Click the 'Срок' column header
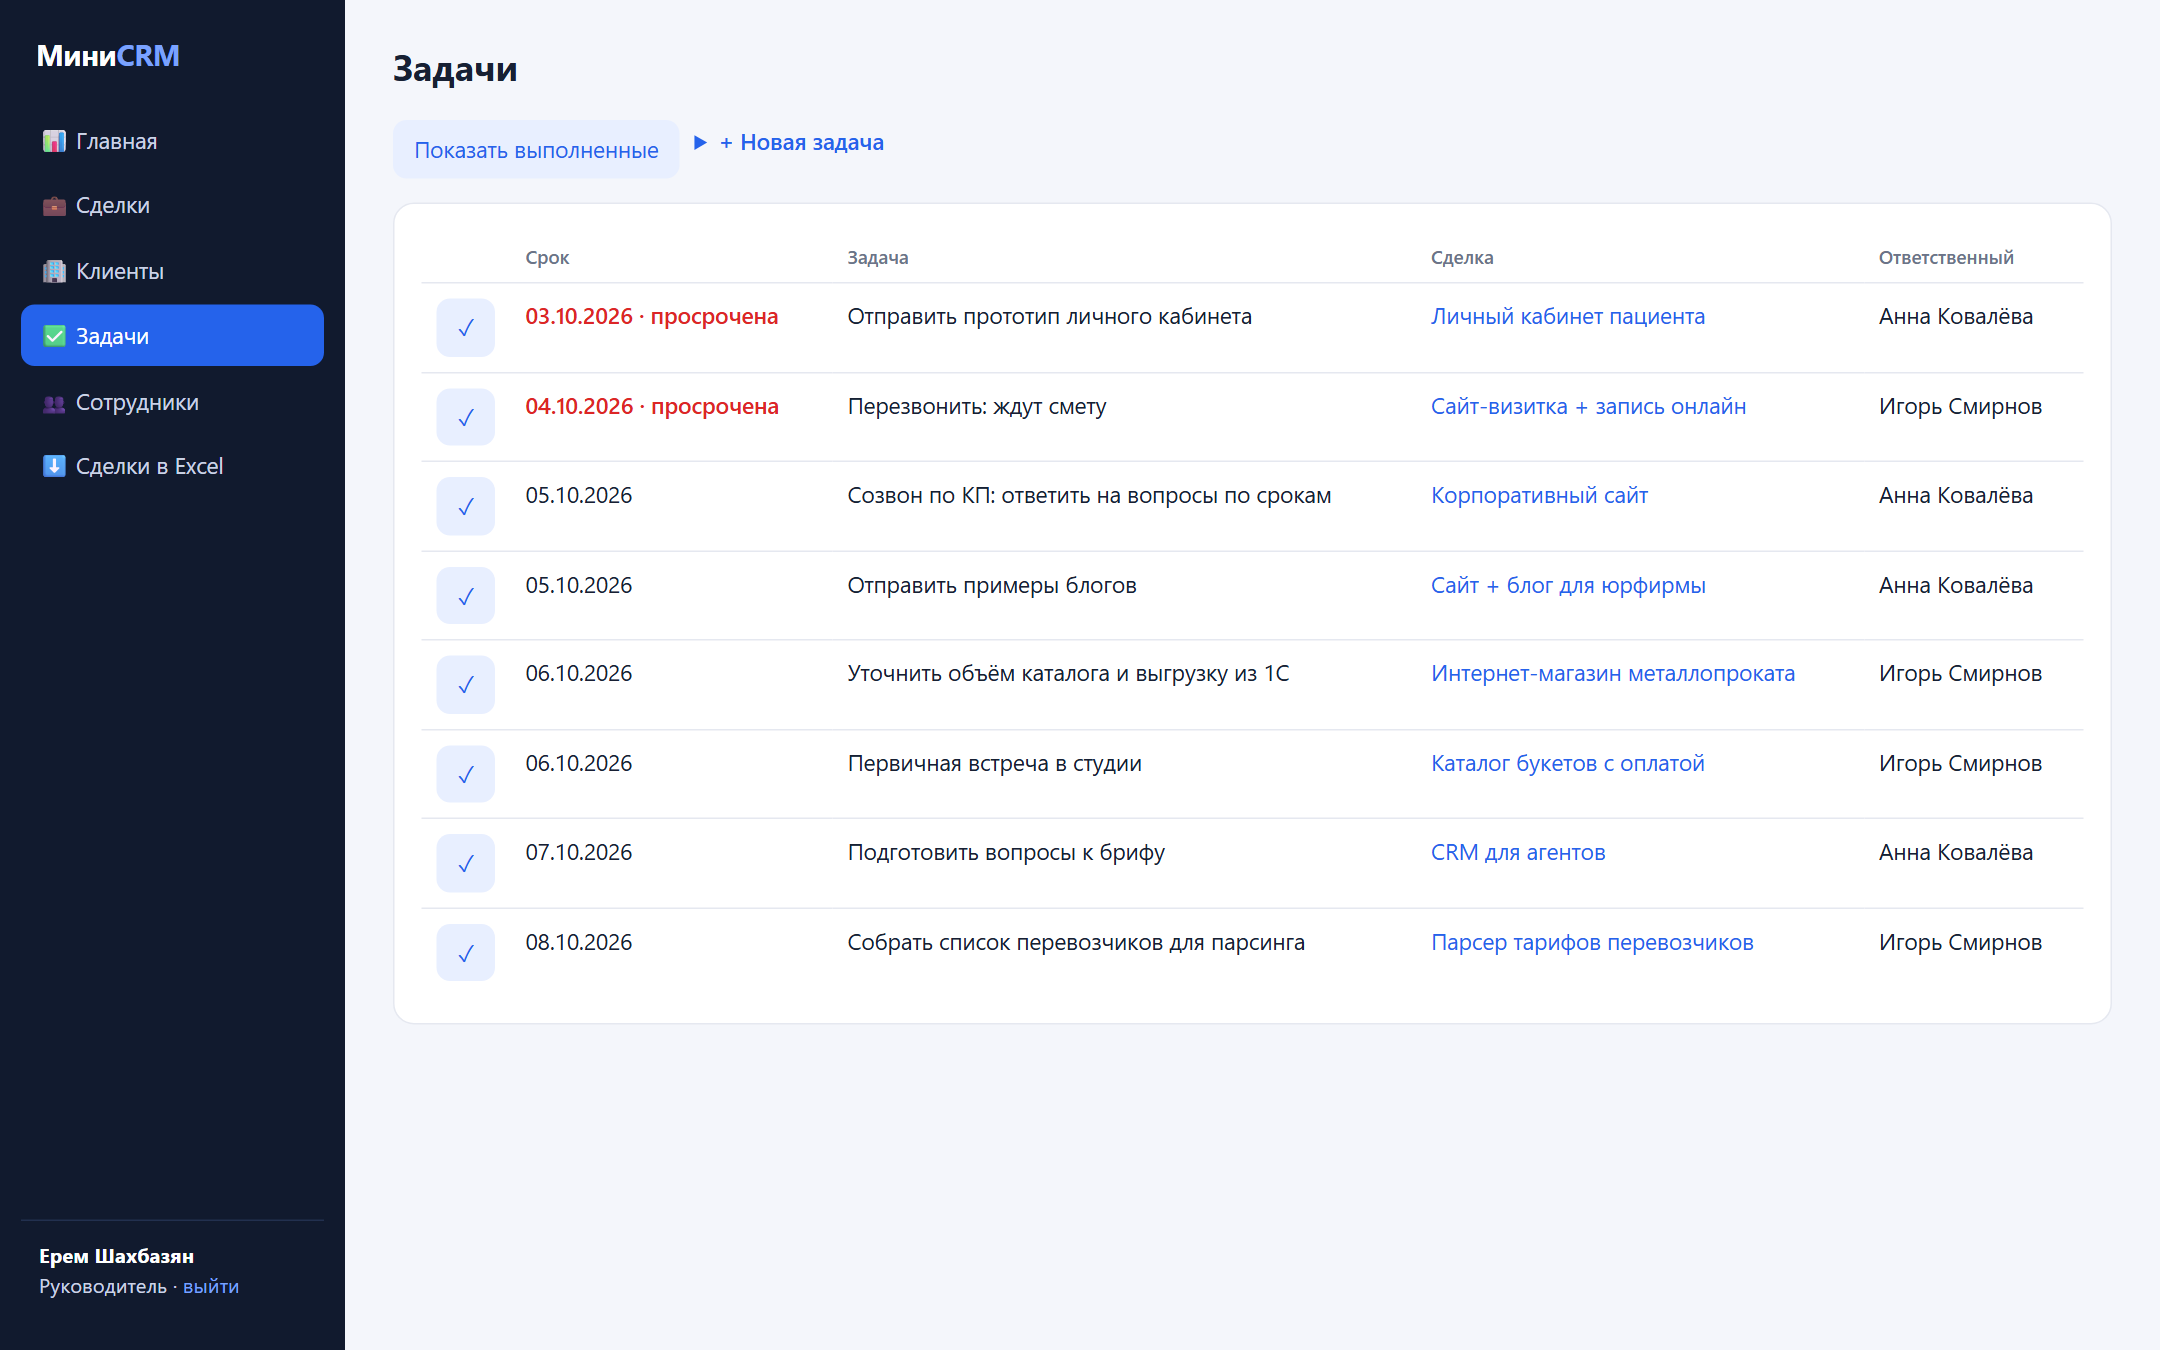The image size is (2160, 1350). (x=547, y=258)
